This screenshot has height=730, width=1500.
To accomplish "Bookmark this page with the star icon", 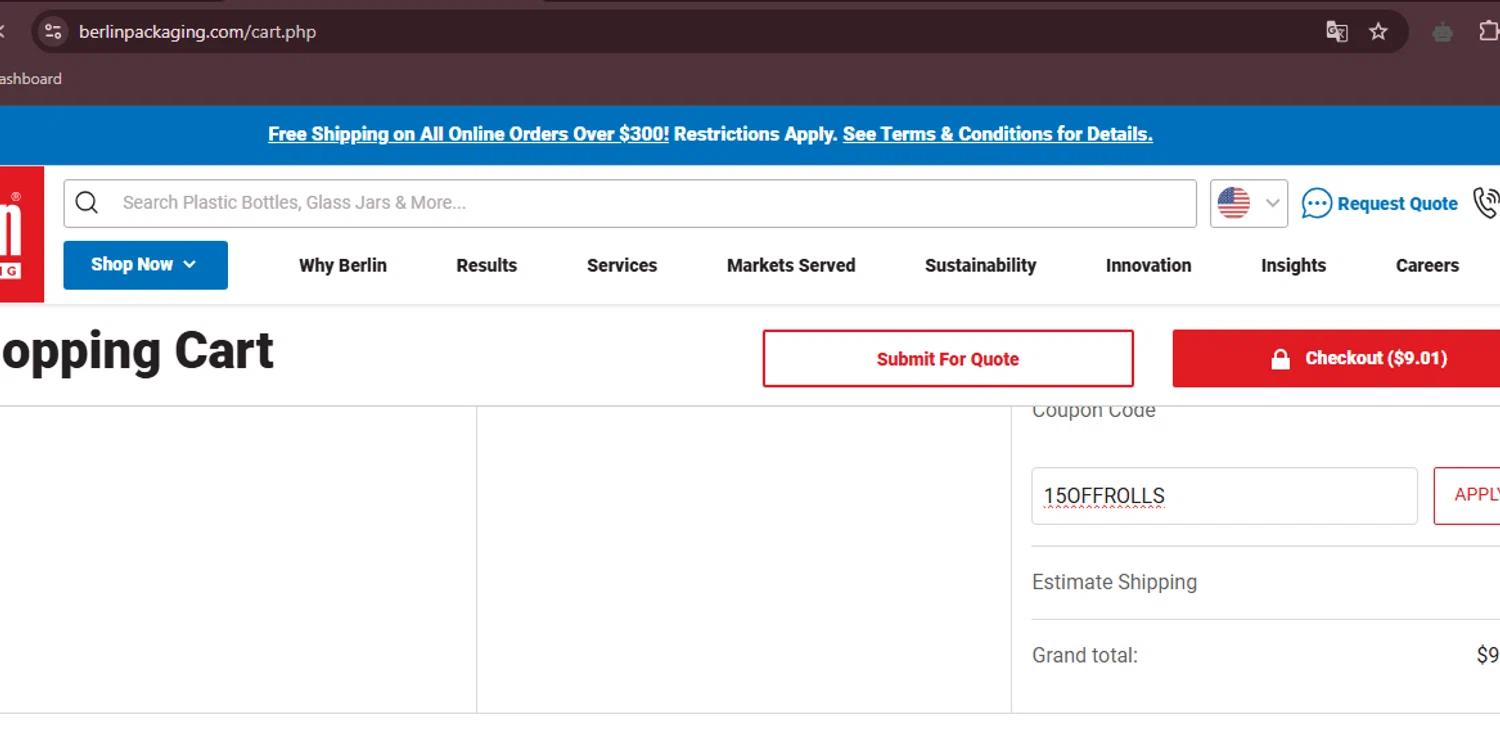I will (1378, 31).
